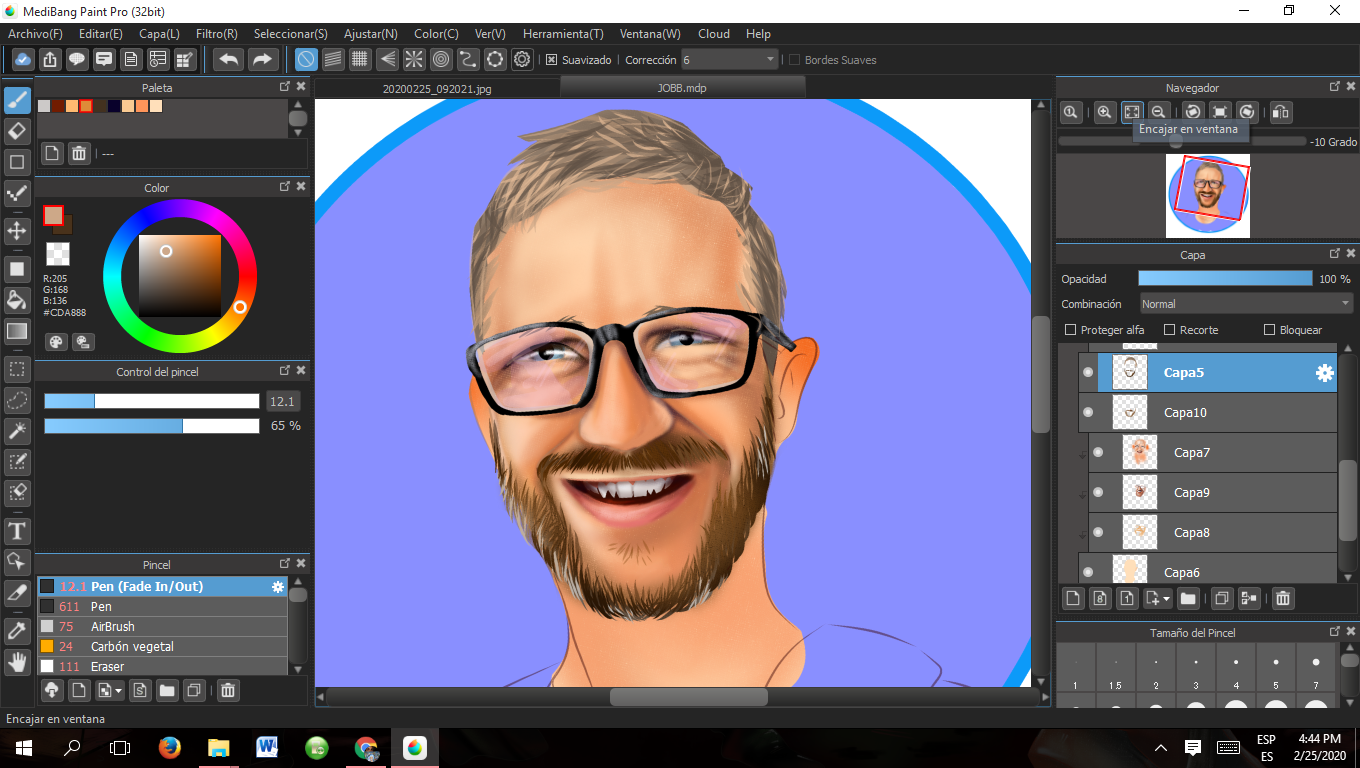Add a layer folder in Capa panel
The image size is (1360, 768).
[x=1188, y=598]
